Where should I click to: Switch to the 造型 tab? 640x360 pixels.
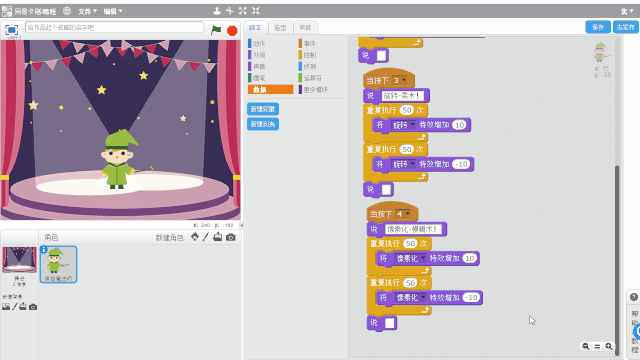(x=280, y=28)
